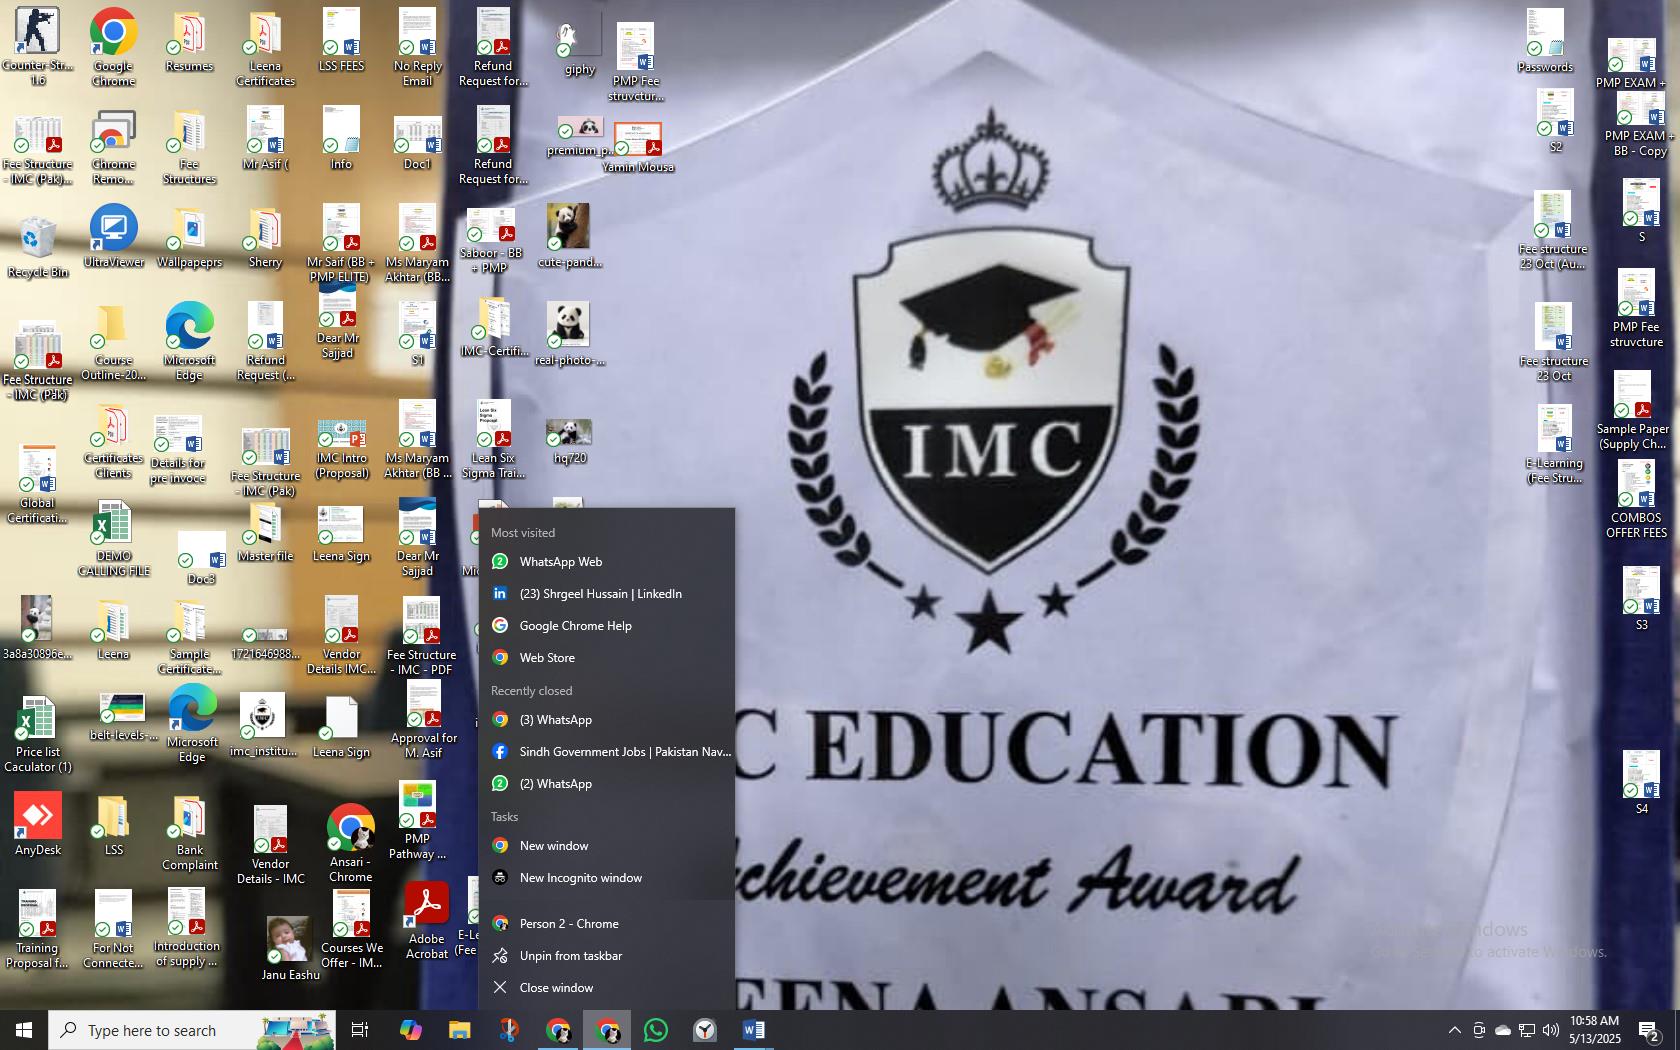This screenshot has width=1680, height=1050.
Task: Reopen recently closed (3) WhatsApp
Action: (x=607, y=720)
